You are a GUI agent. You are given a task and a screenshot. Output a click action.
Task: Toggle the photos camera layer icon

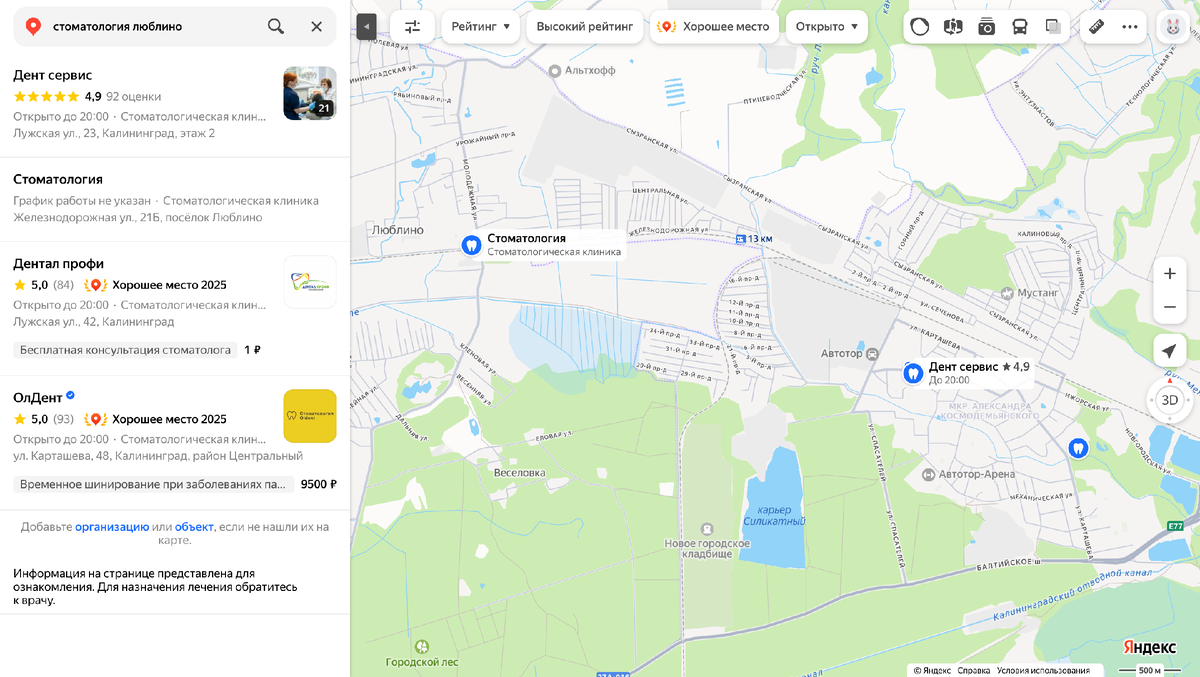click(x=987, y=27)
